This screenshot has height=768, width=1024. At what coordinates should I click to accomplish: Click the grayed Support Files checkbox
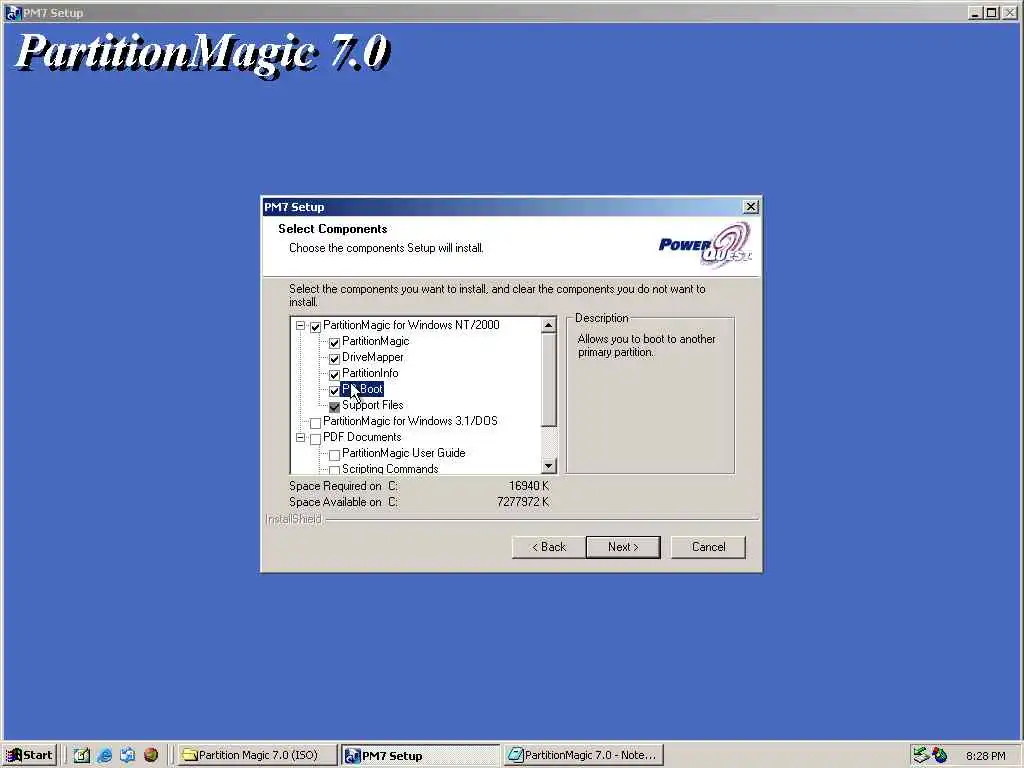(x=334, y=406)
